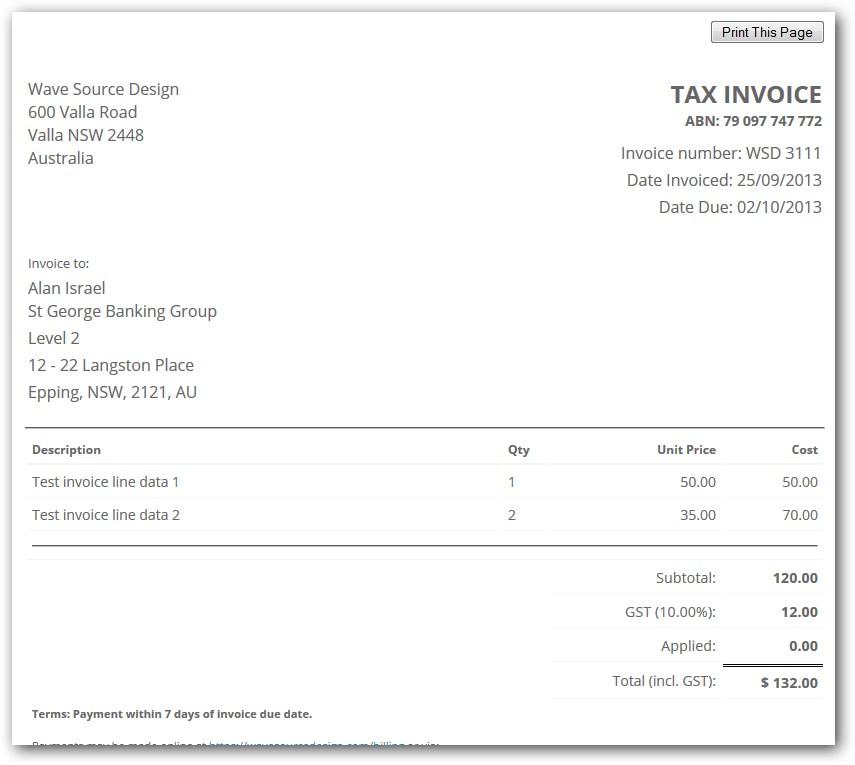Click the Qty column header
Image resolution: width=855 pixels, height=765 pixels.
tap(519, 449)
